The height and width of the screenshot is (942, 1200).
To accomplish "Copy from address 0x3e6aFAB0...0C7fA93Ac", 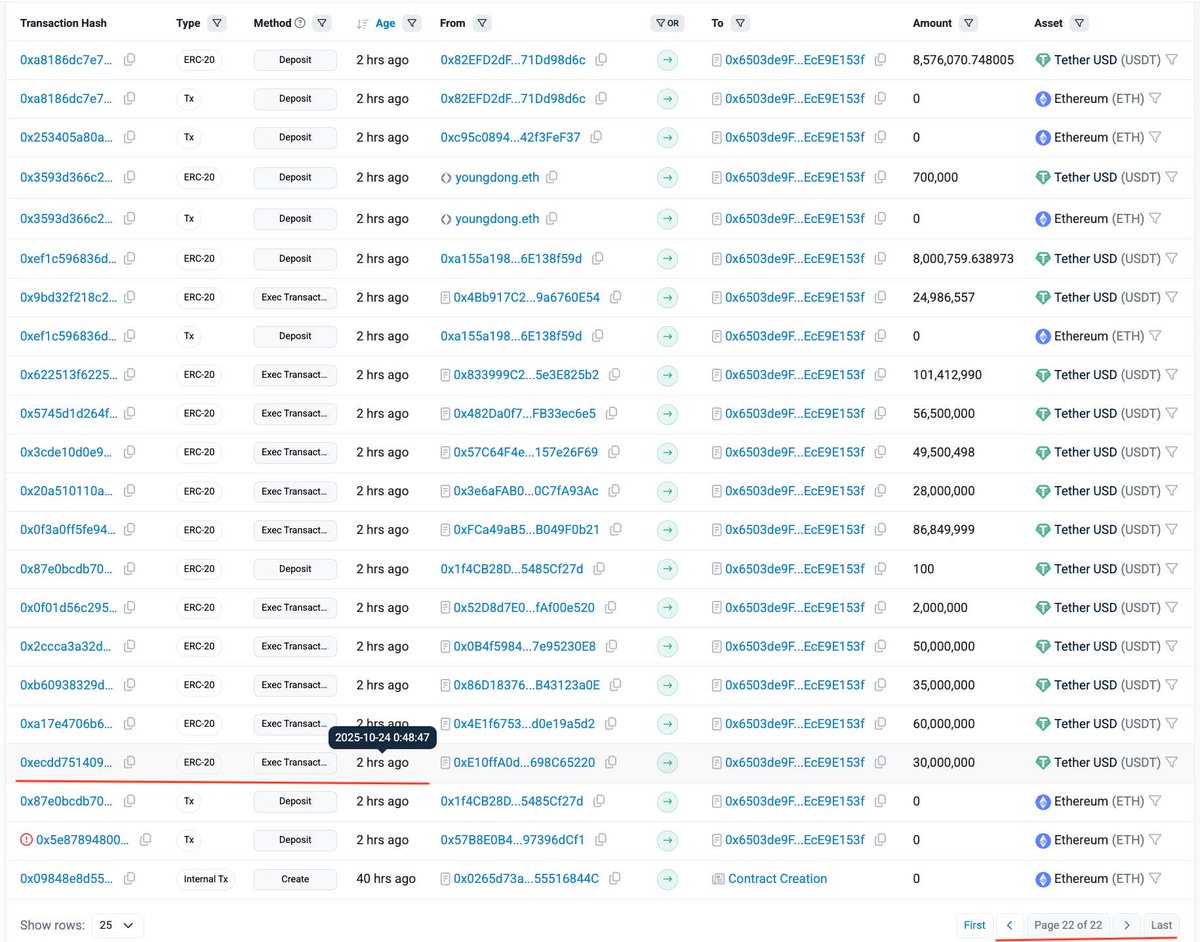I will [x=614, y=491].
